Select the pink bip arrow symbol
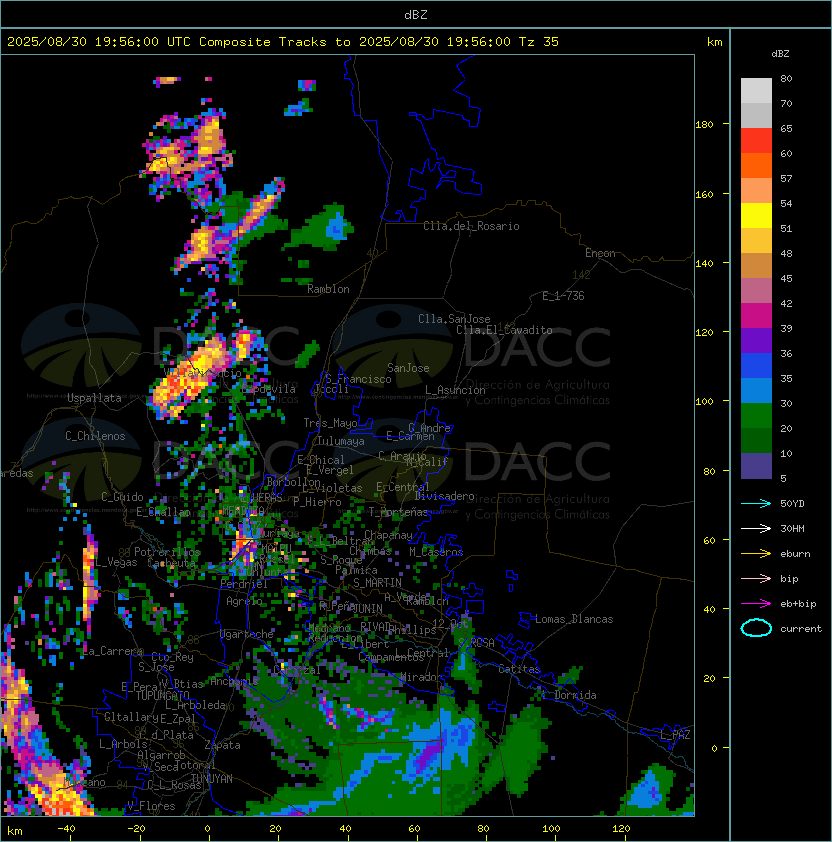The width and height of the screenshot is (832, 842). point(756,578)
